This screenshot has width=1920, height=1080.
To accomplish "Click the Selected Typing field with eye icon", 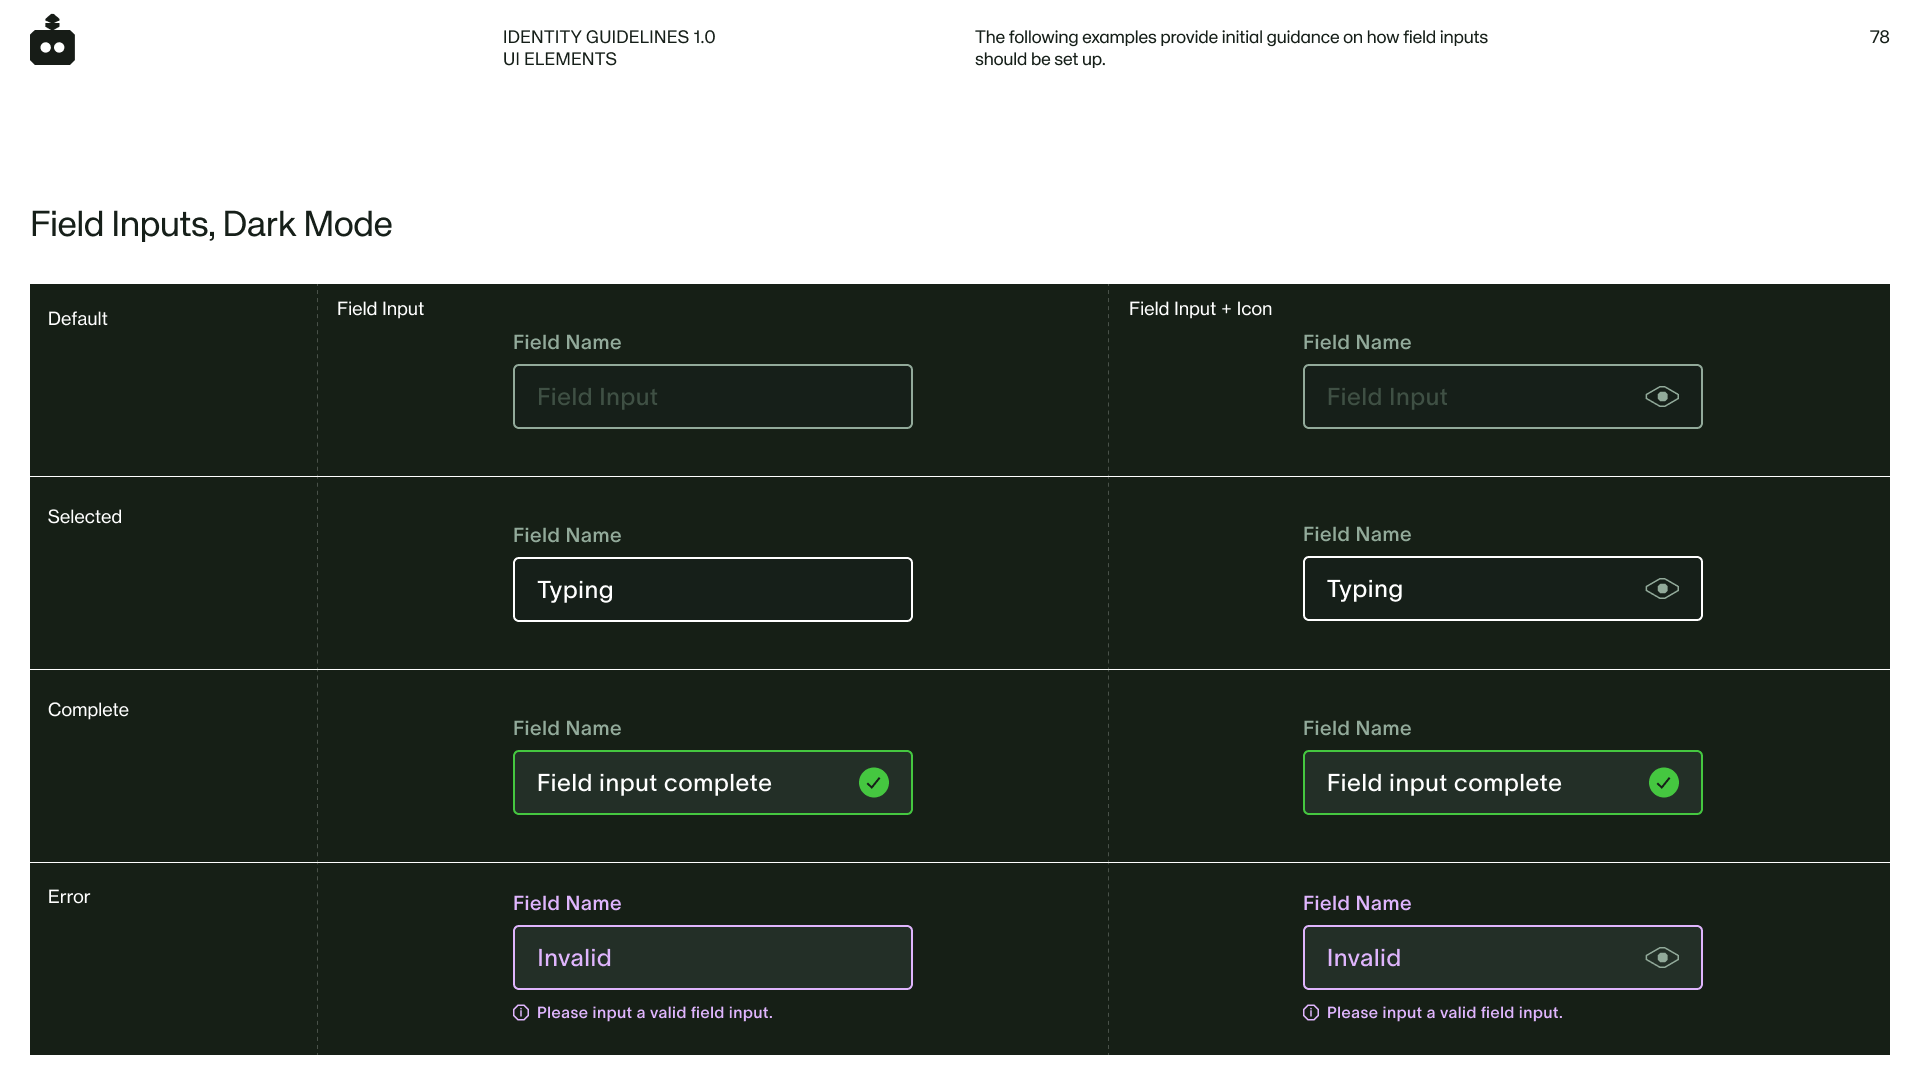I will 1503,589.
